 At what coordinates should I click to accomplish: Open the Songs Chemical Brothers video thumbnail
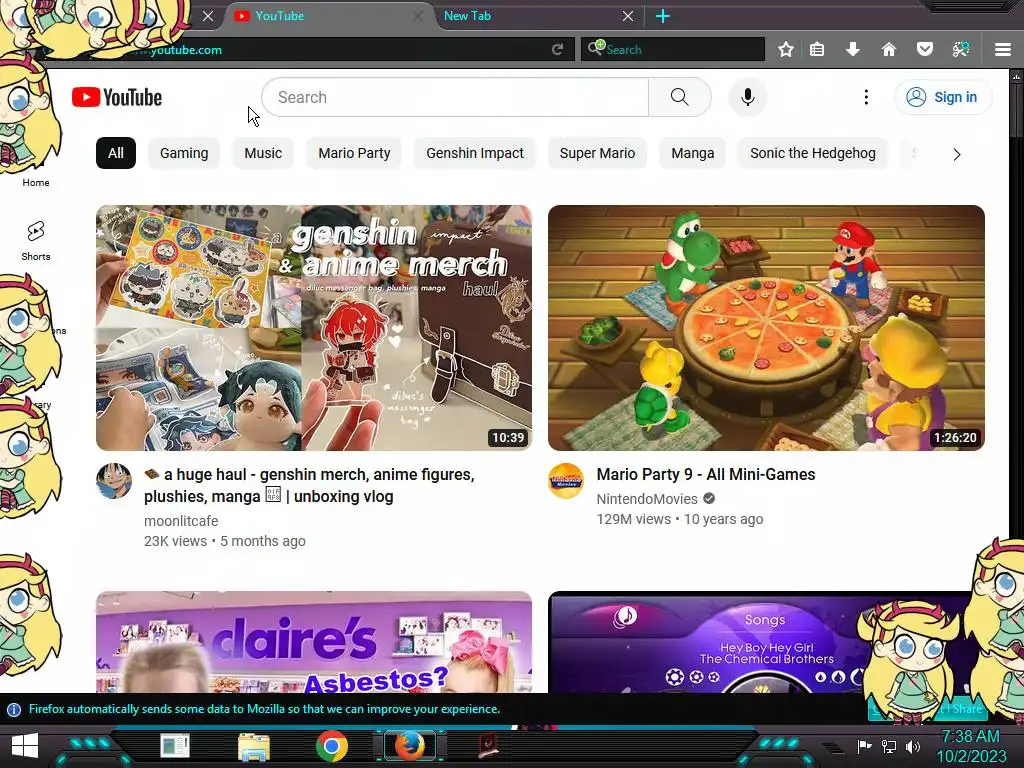click(x=766, y=642)
